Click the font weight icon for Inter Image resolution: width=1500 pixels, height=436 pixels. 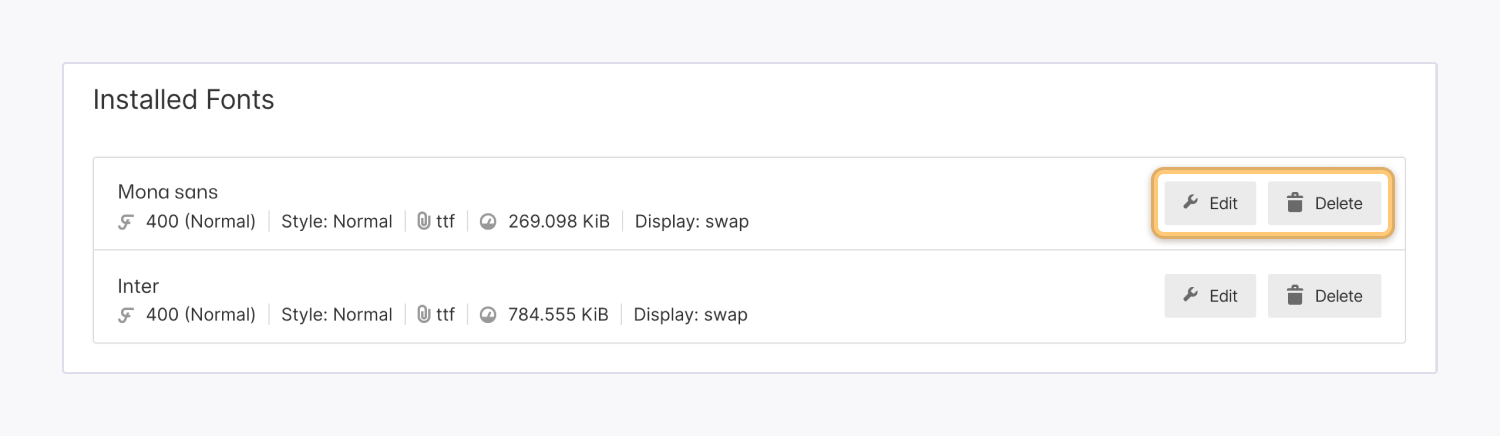[x=126, y=315]
